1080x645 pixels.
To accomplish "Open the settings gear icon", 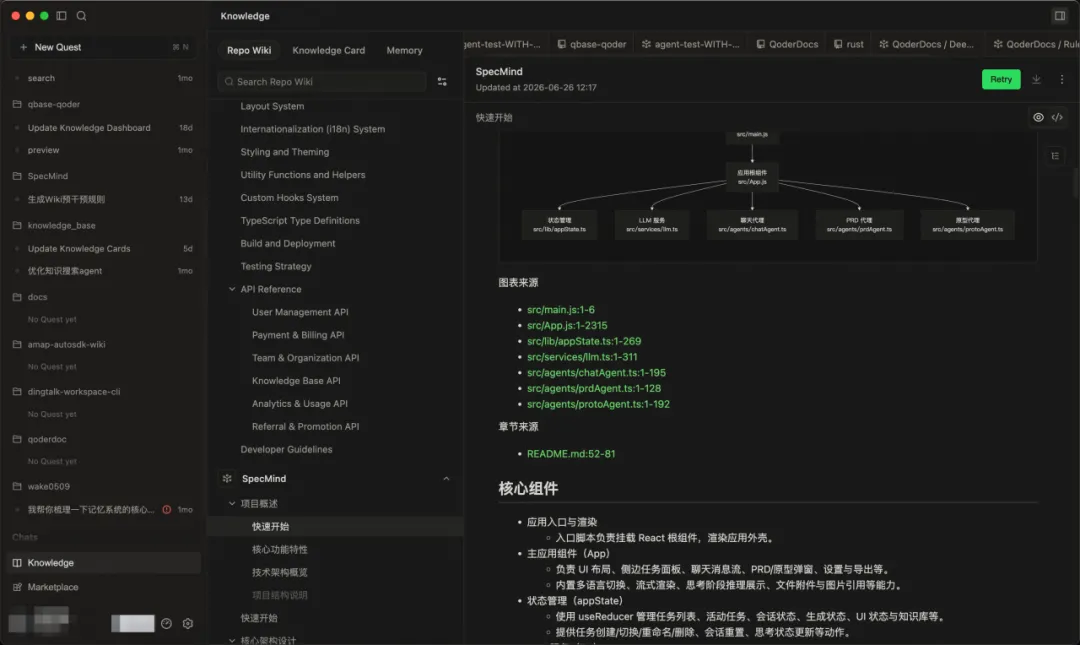I will [188, 623].
